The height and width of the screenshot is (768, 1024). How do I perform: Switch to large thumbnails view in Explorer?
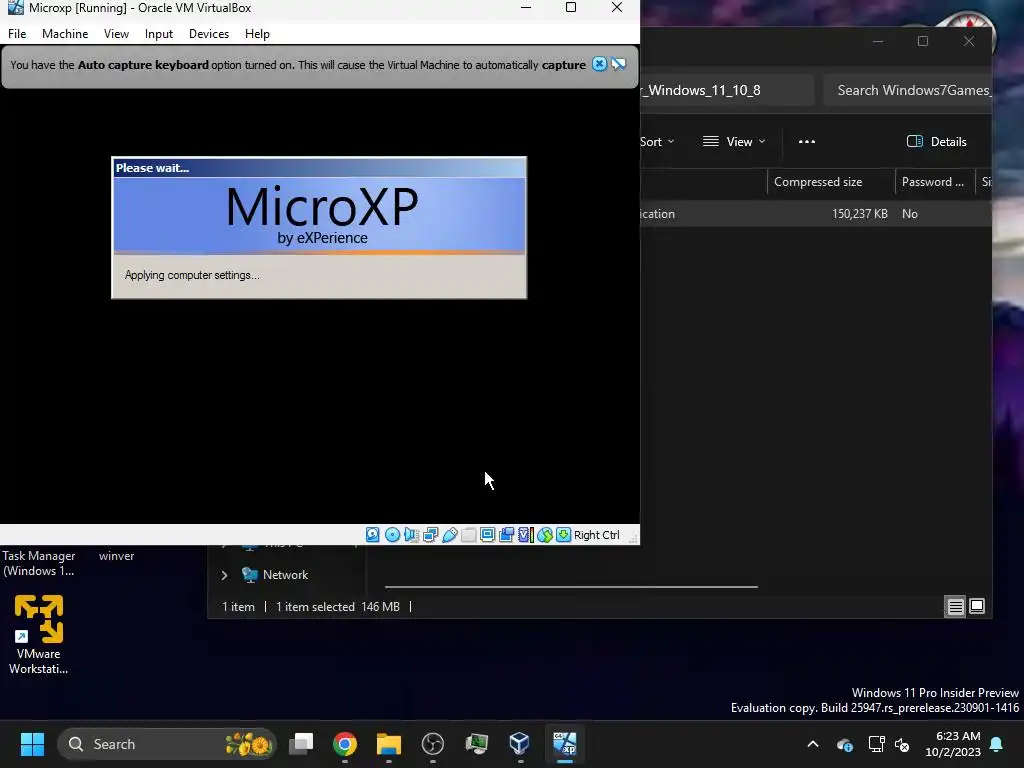977,607
